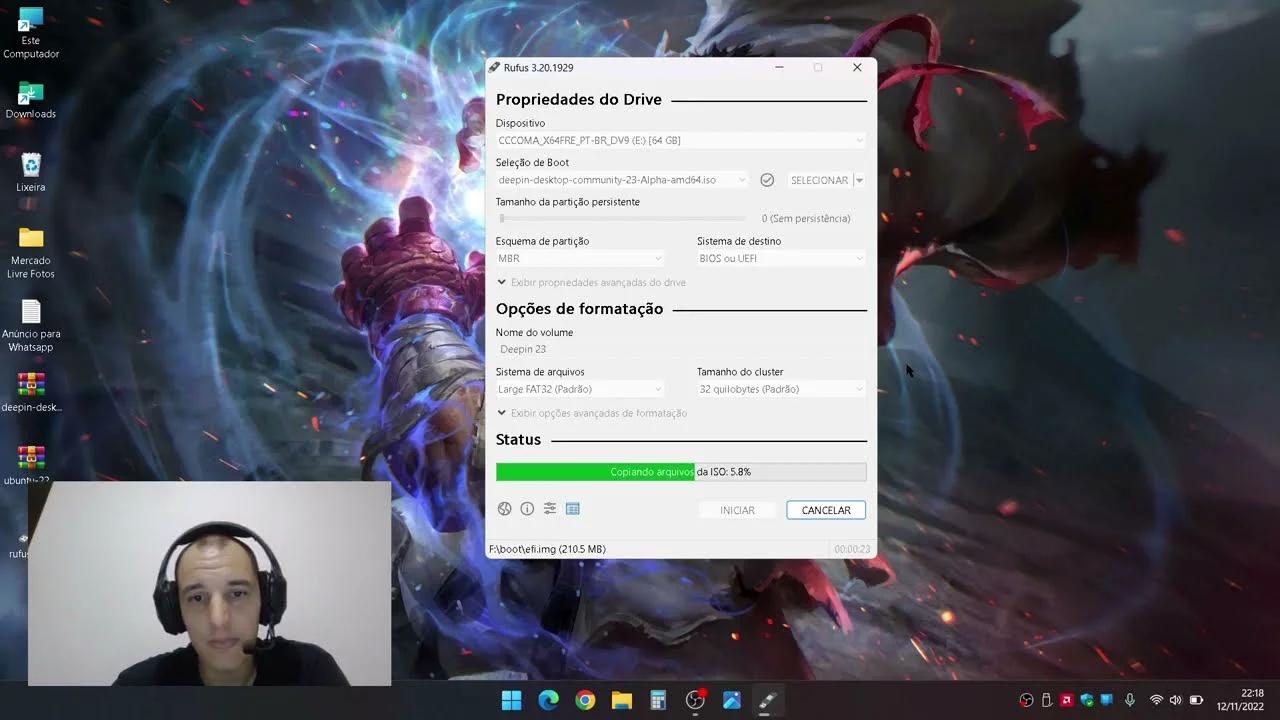The width and height of the screenshot is (1280, 720).
Task: Expand the arrow beside SELECIONAR button
Action: click(859, 181)
